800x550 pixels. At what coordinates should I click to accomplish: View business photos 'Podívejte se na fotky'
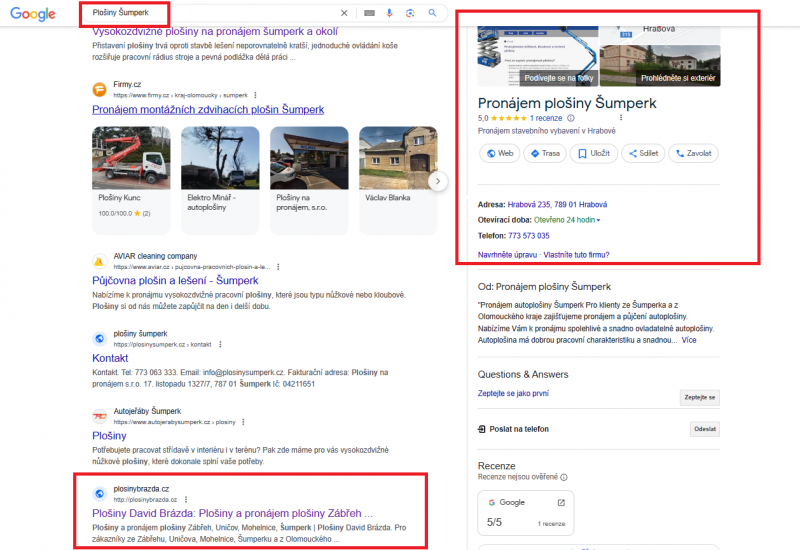[x=559, y=78]
